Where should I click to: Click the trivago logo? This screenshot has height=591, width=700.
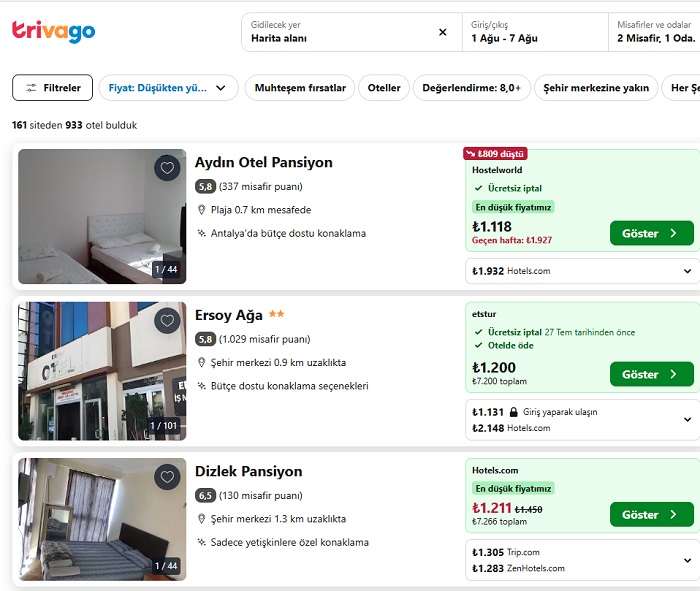(x=54, y=32)
